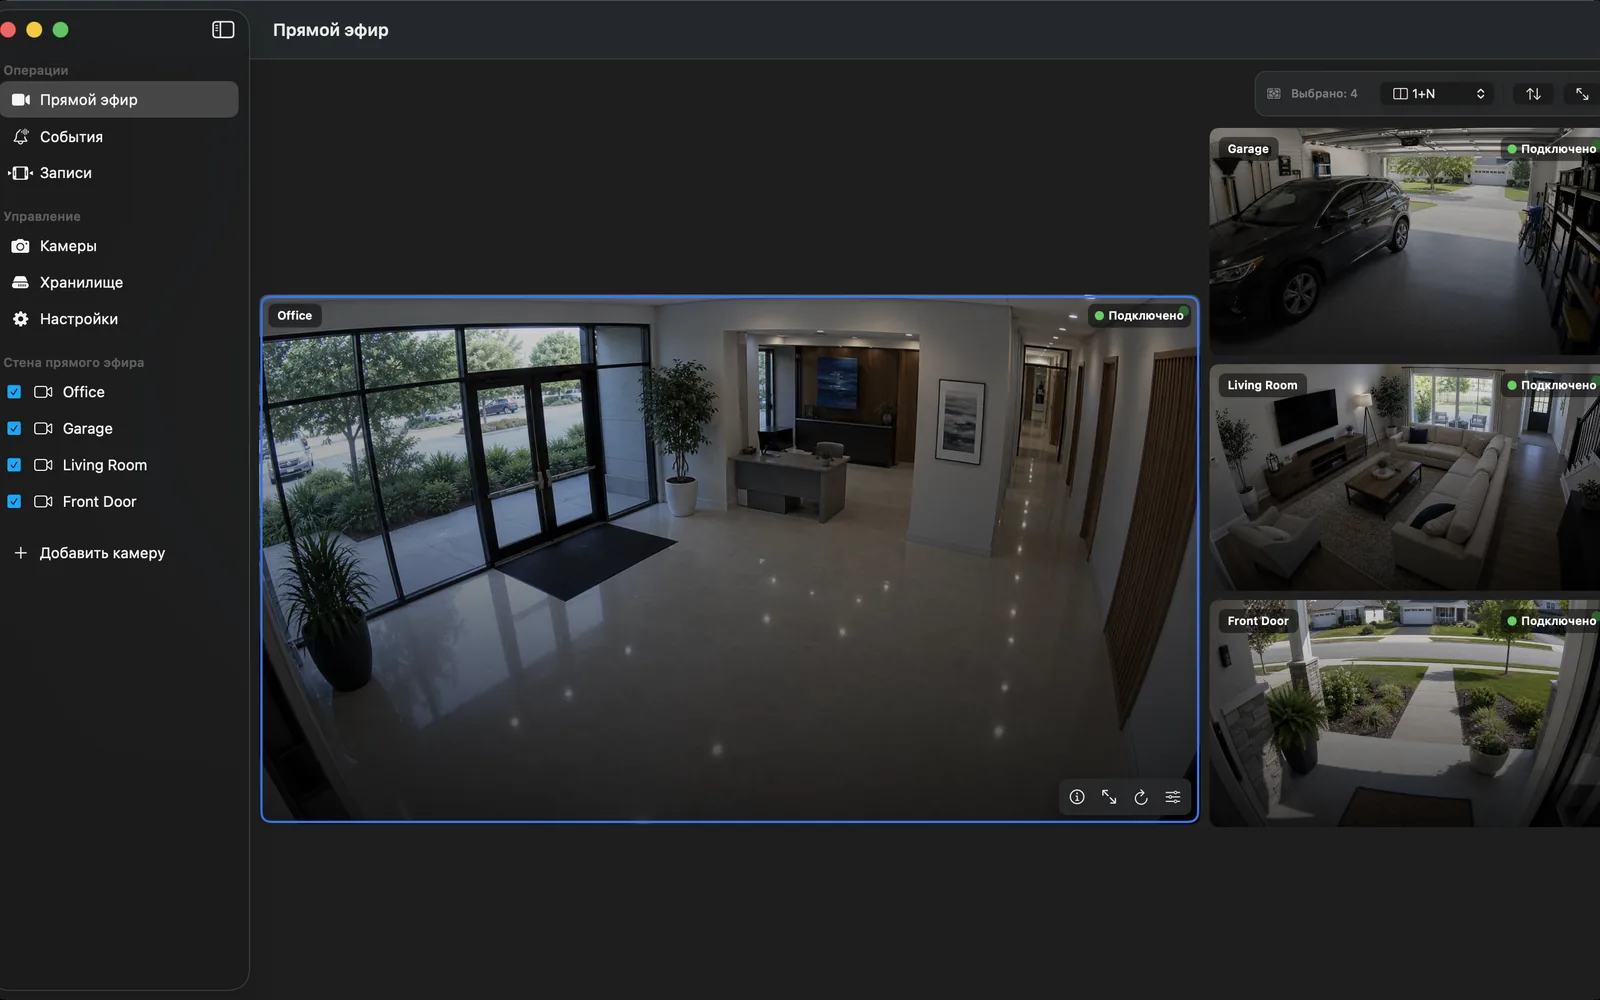Click the camera icon beside Камеры

coord(20,246)
